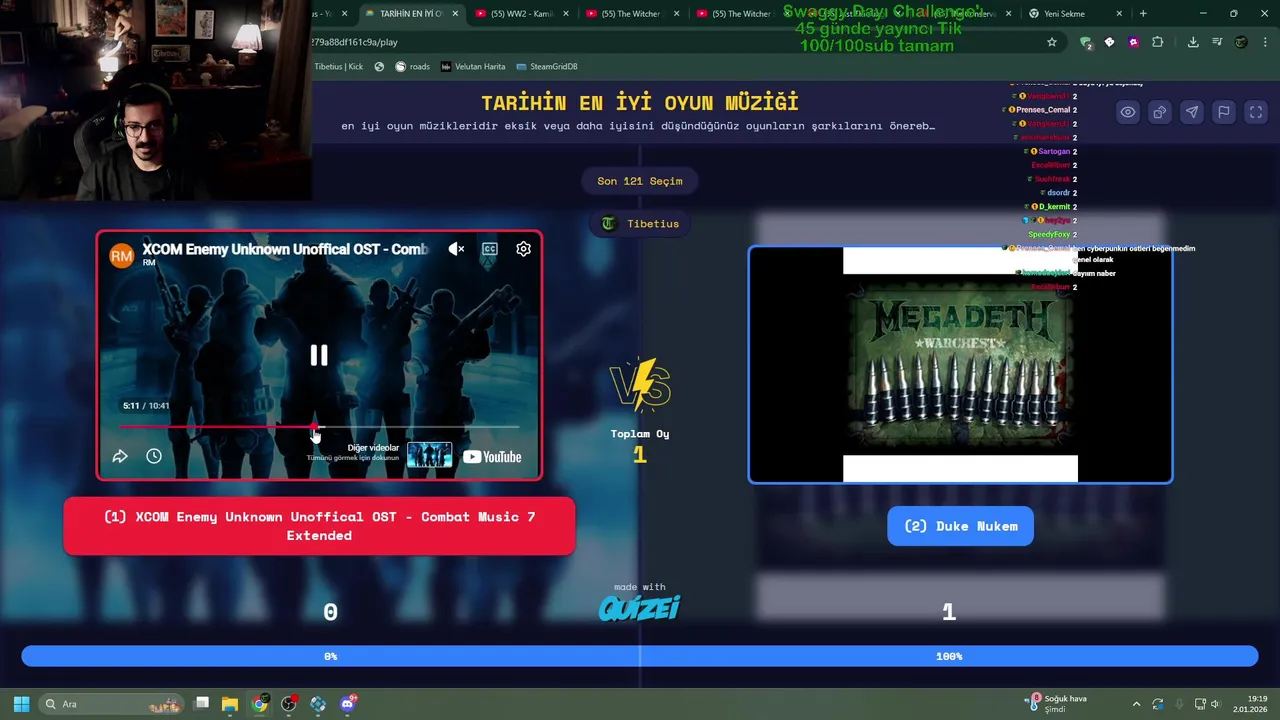
Task: Seek the XCOM video progress bar
Action: [x=319, y=427]
